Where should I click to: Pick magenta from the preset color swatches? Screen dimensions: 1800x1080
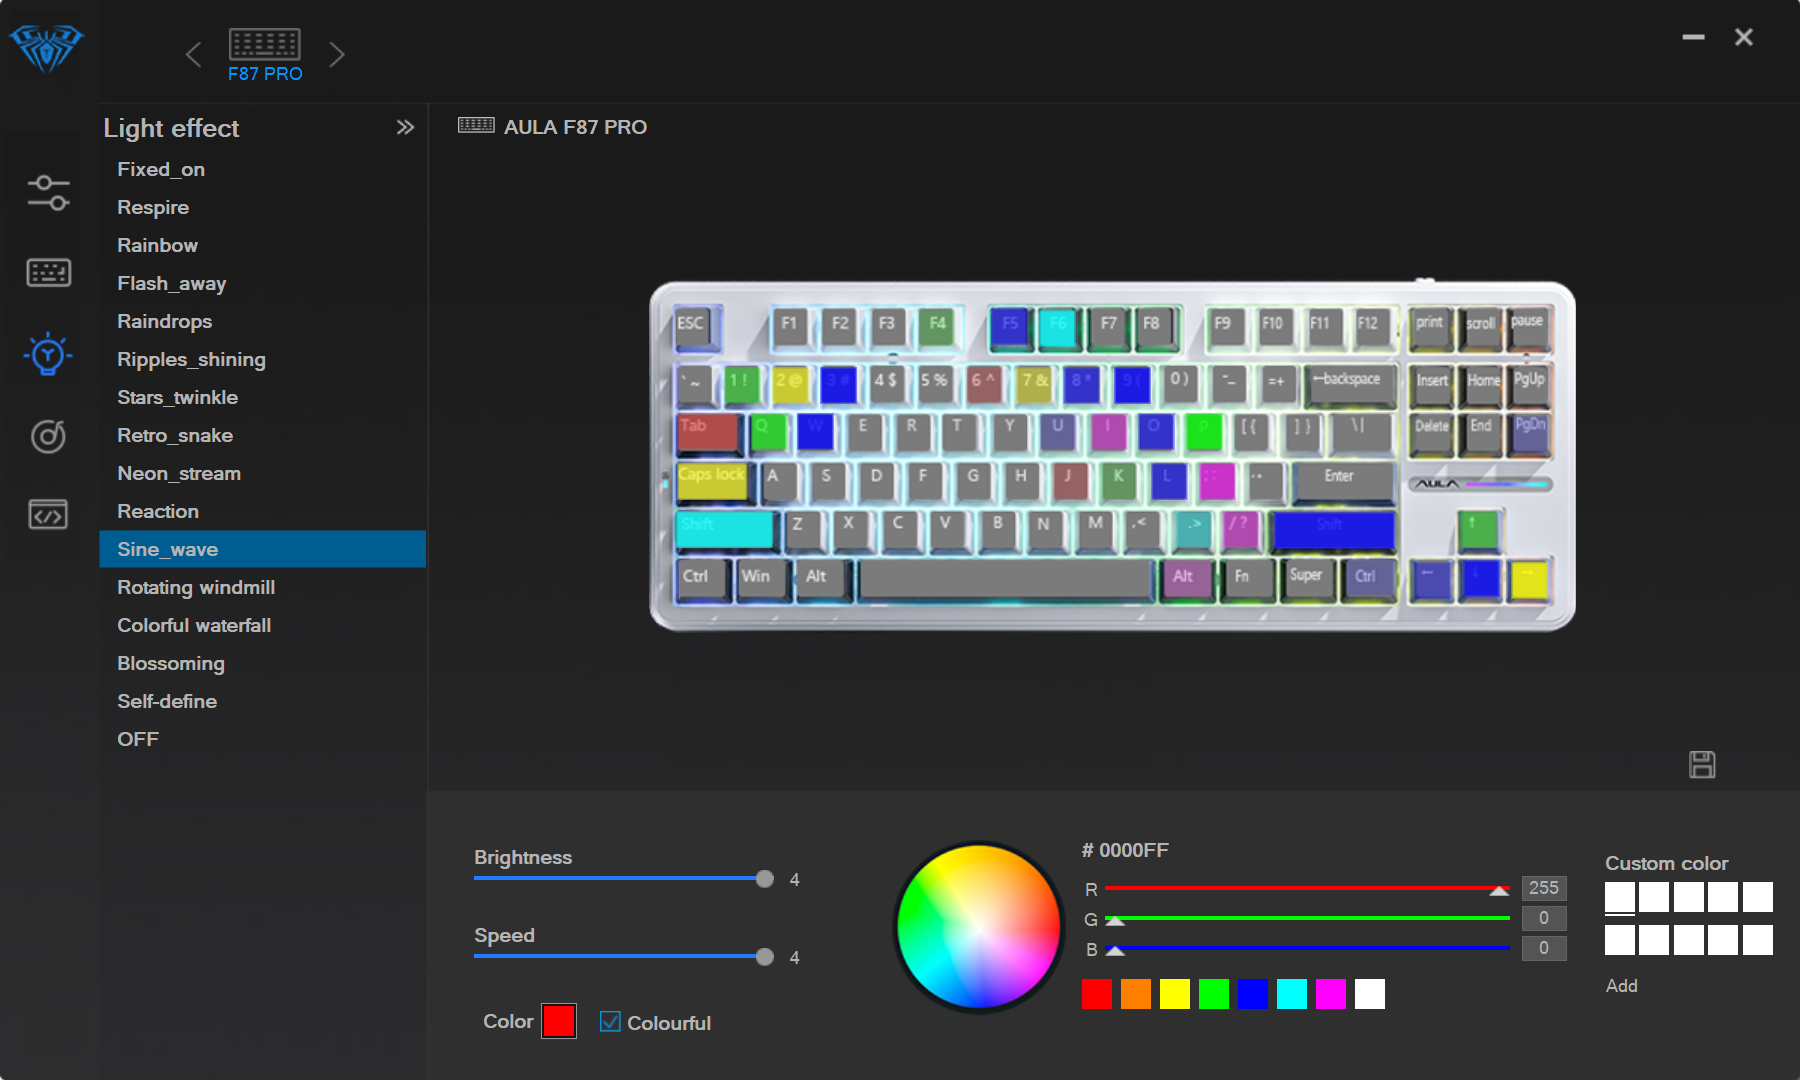click(1330, 994)
